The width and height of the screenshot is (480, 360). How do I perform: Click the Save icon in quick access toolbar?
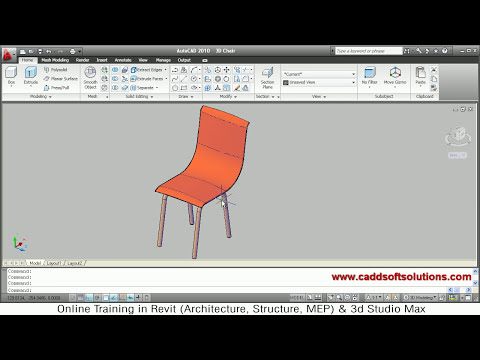coord(40,52)
